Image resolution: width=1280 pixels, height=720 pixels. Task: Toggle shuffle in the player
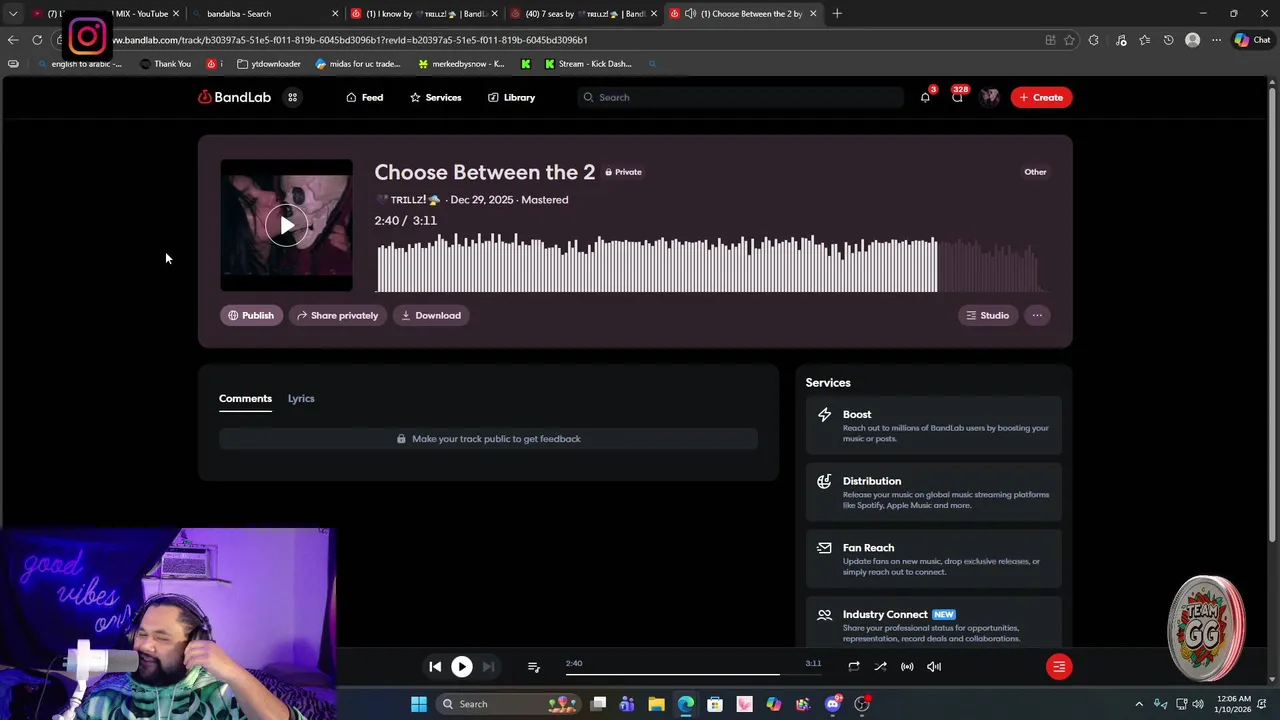tap(880, 666)
